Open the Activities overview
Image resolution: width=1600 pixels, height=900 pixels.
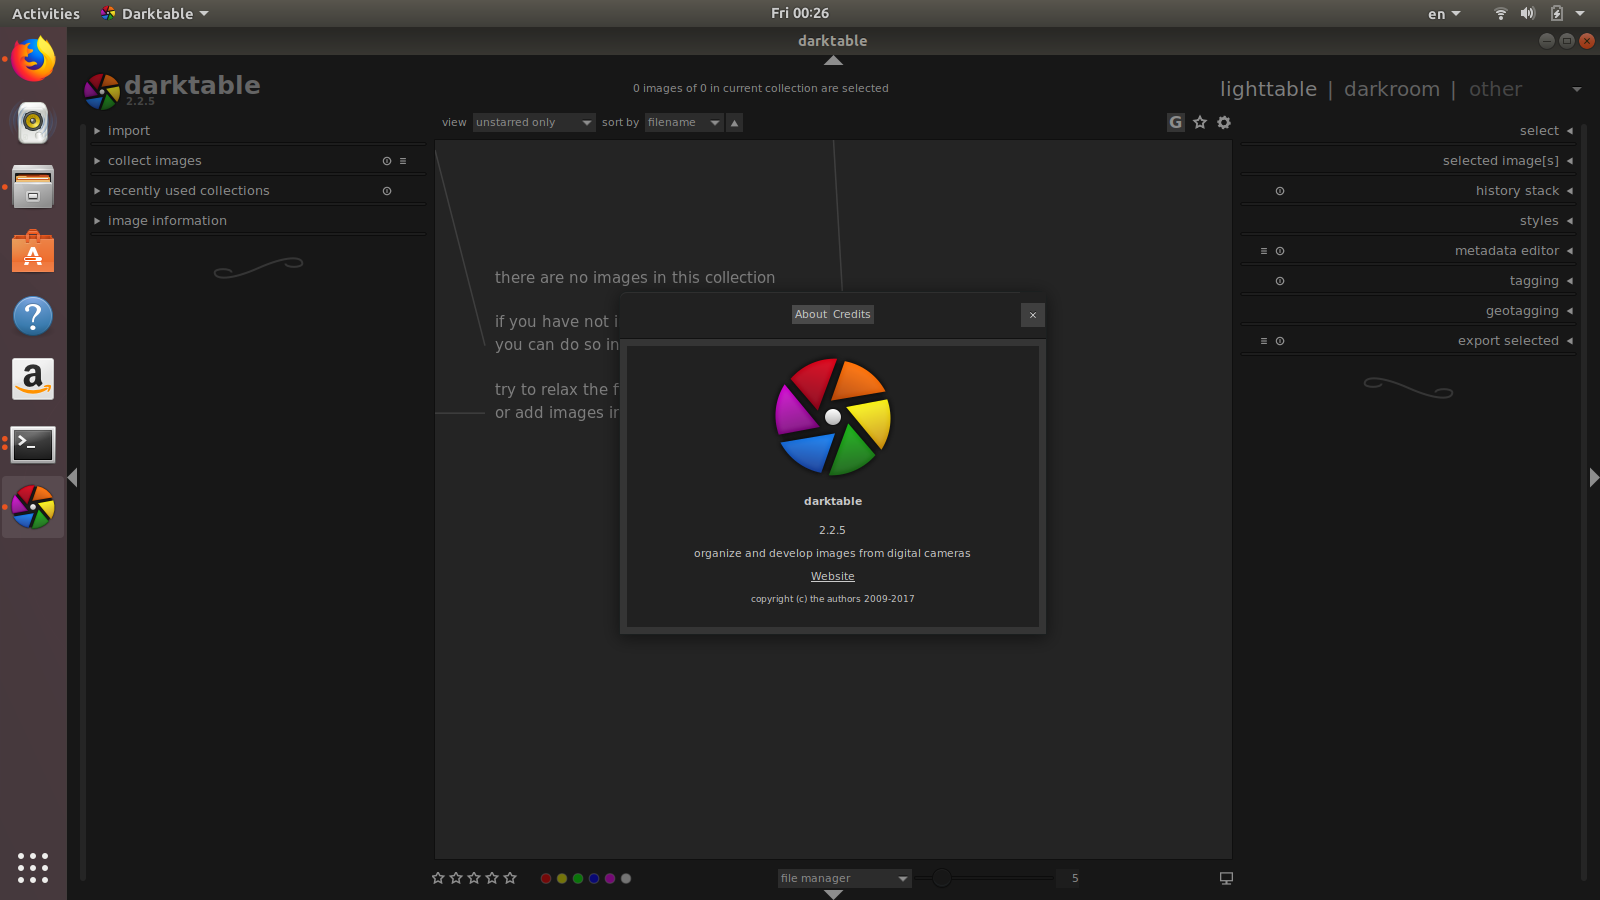46,14
